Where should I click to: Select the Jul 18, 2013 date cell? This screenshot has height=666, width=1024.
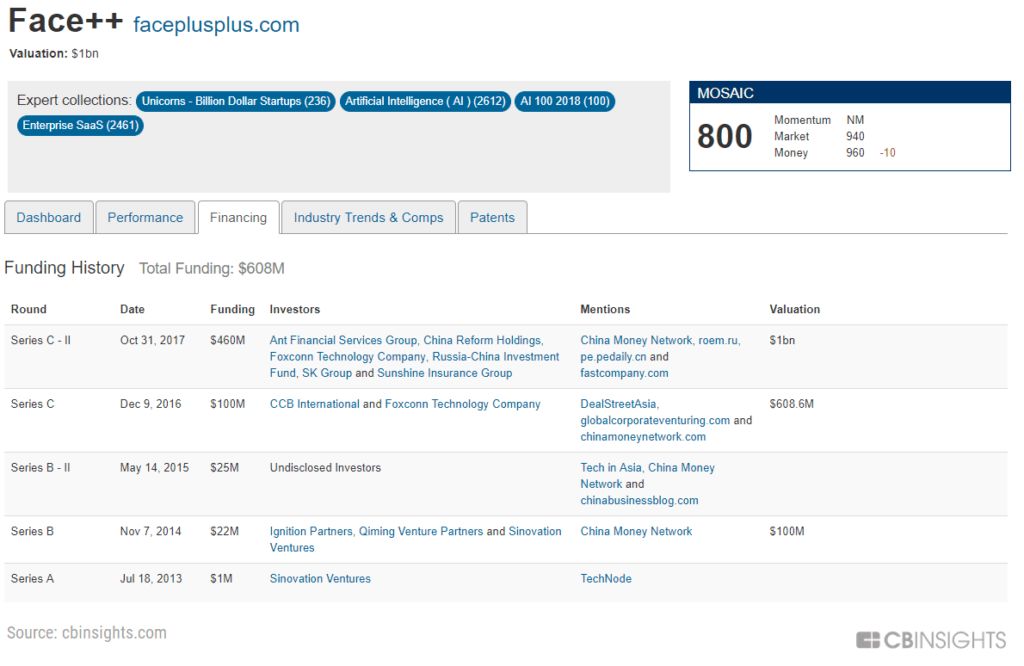(x=151, y=579)
